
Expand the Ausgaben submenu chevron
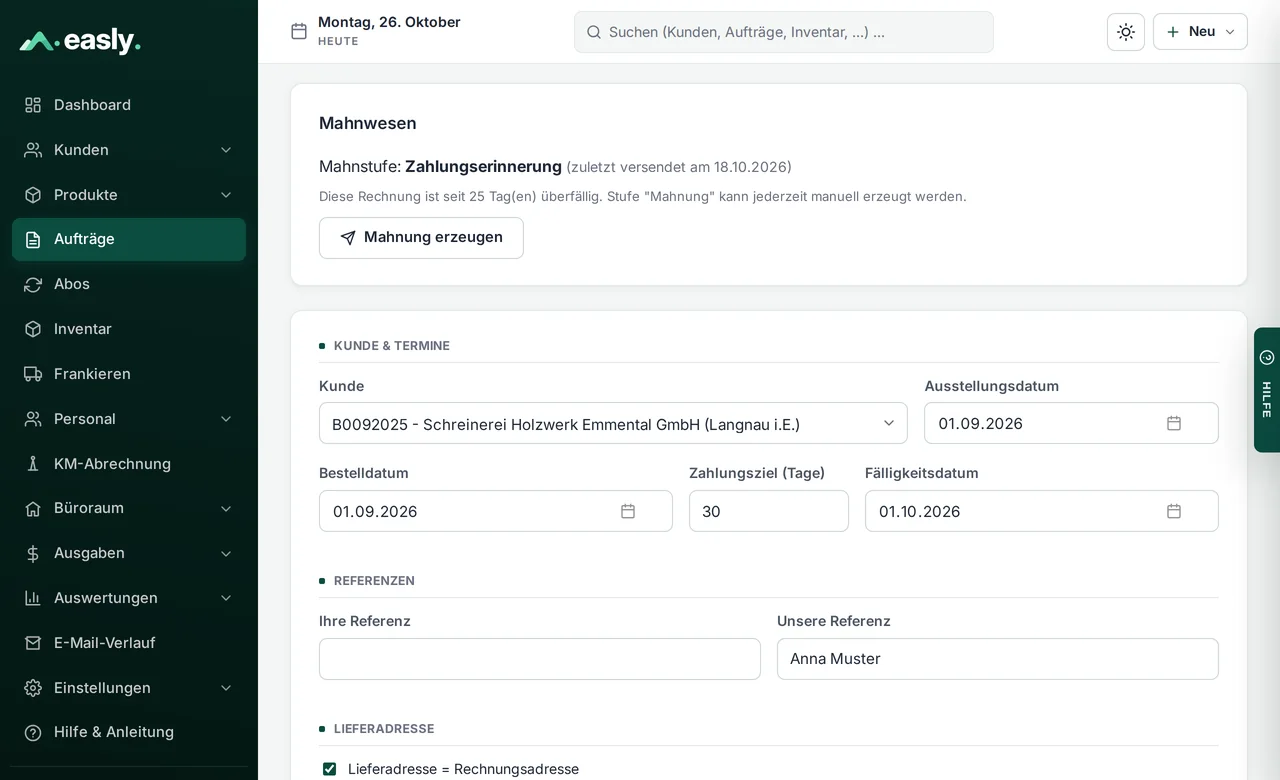pyautogui.click(x=226, y=553)
